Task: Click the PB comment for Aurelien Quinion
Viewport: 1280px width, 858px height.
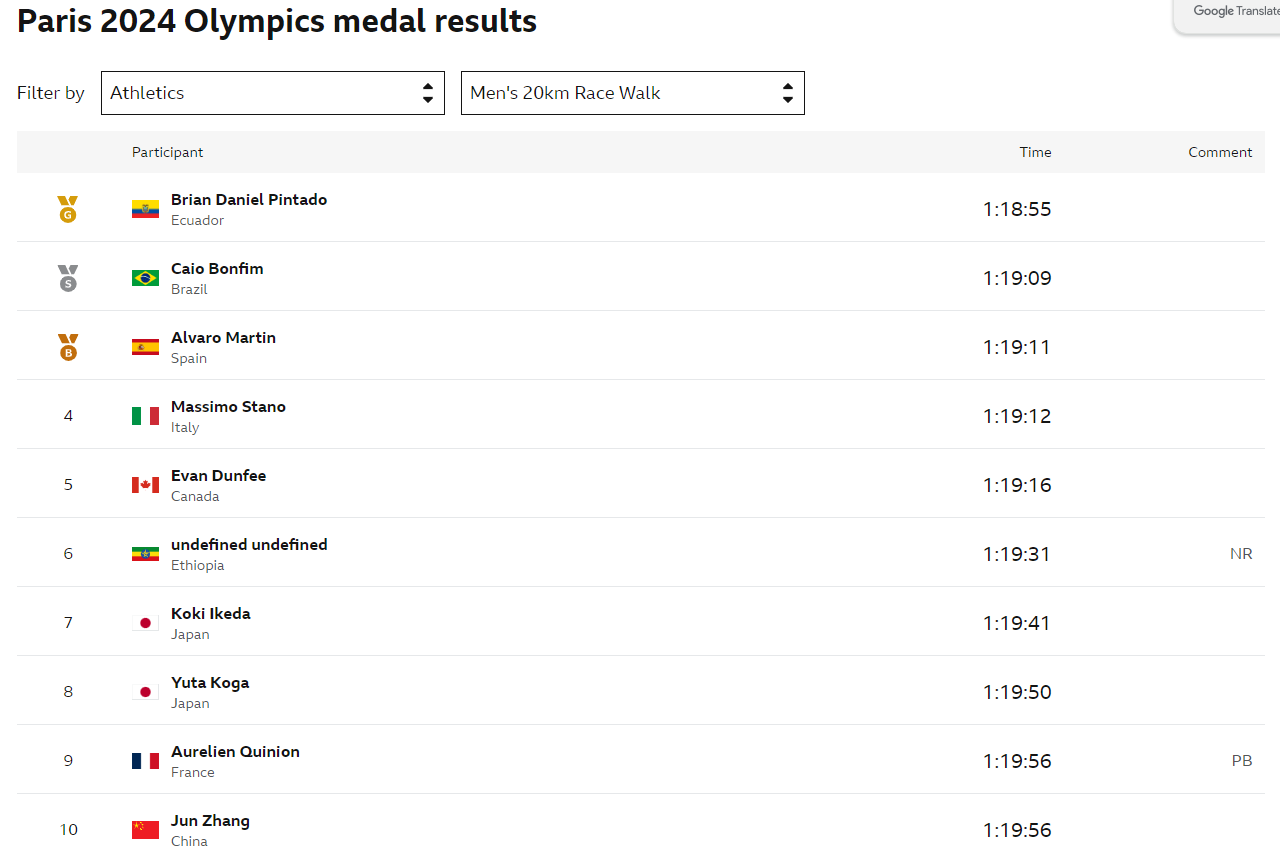Action: click(x=1242, y=760)
